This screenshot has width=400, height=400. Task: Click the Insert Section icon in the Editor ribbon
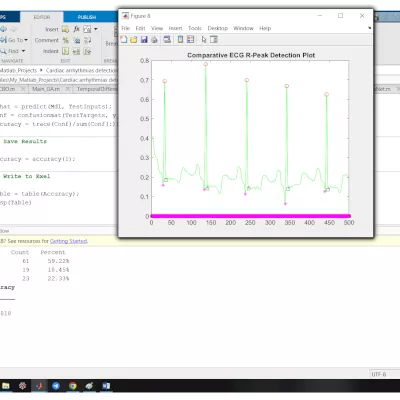(x=65, y=29)
